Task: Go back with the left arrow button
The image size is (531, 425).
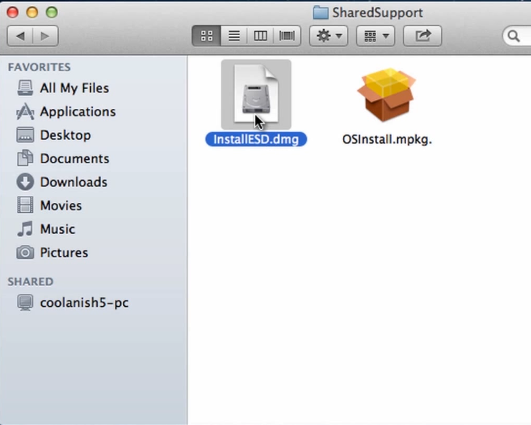Action: (x=20, y=36)
